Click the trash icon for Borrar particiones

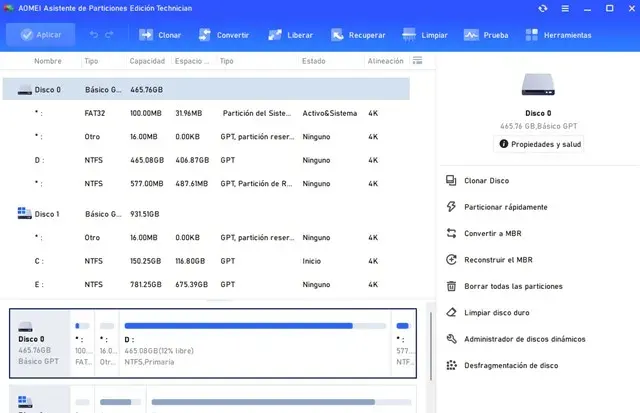451,286
